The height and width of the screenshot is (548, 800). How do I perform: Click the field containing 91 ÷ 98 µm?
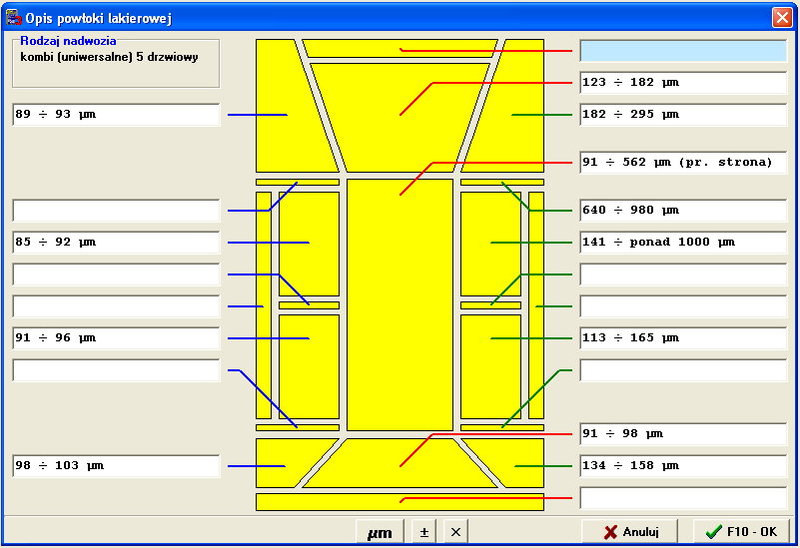pos(683,434)
